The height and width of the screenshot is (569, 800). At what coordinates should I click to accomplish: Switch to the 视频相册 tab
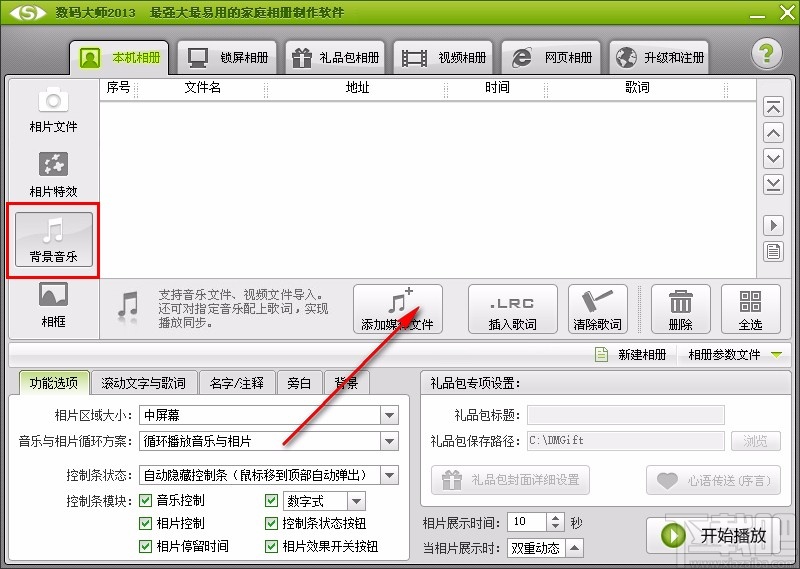point(443,58)
